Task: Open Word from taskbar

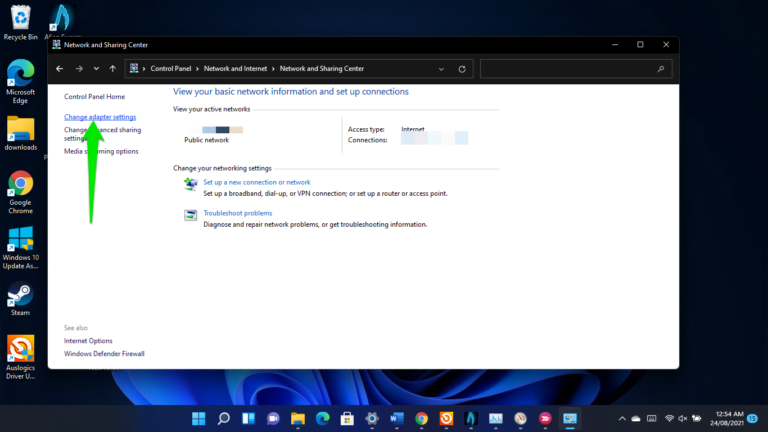Action: (x=397, y=419)
